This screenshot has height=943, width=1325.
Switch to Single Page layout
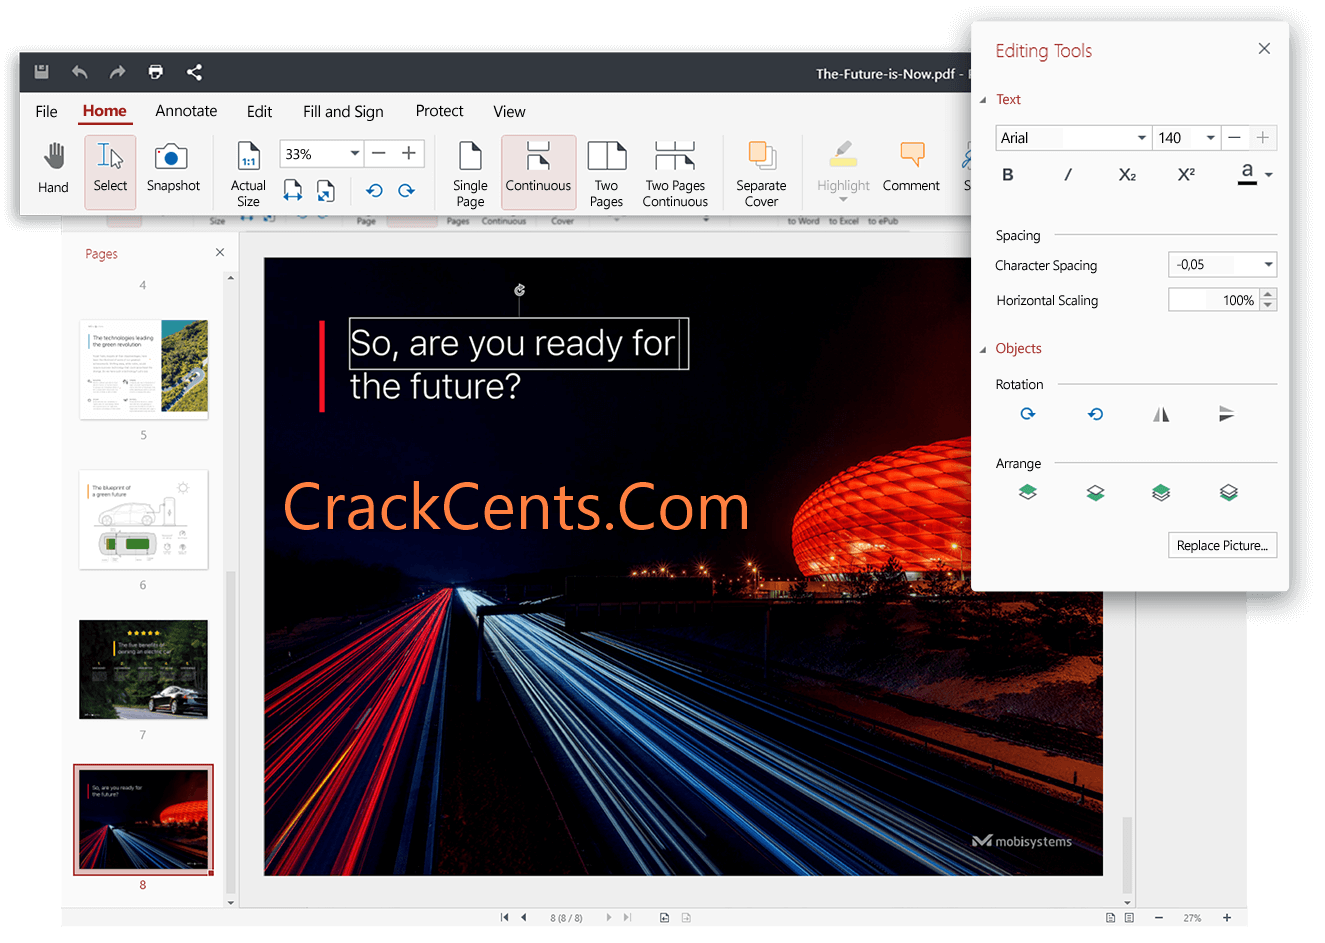(470, 174)
